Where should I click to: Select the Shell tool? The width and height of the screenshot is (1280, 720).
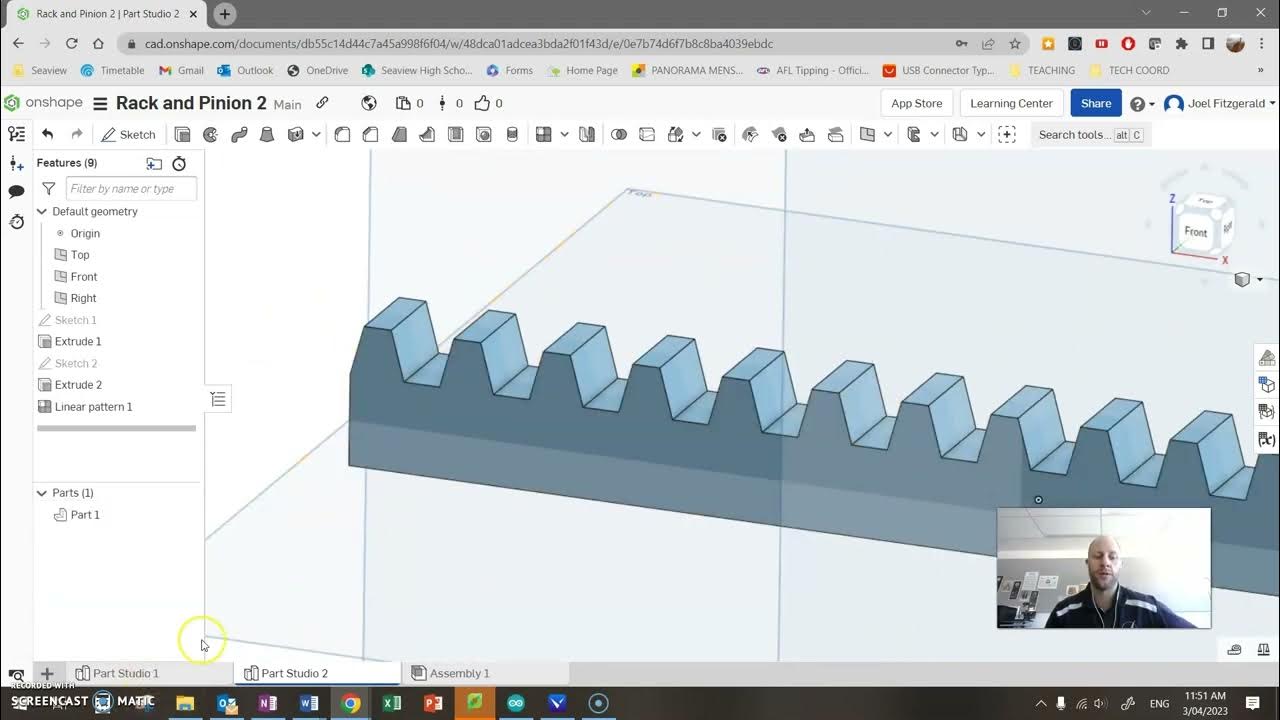[456, 134]
